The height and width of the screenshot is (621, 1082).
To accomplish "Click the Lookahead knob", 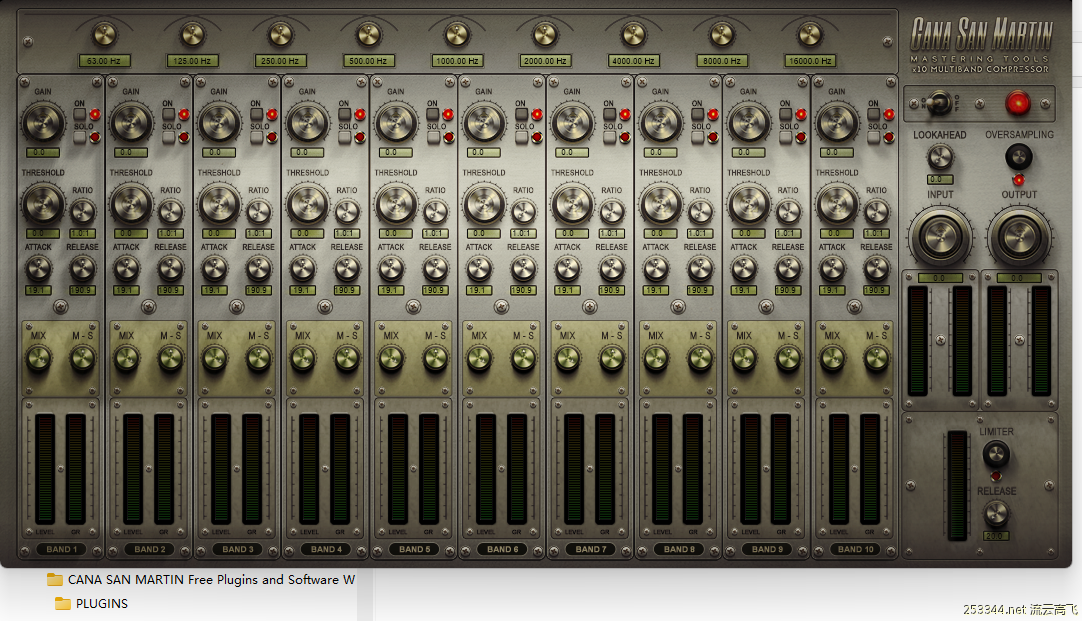I will 940,157.
